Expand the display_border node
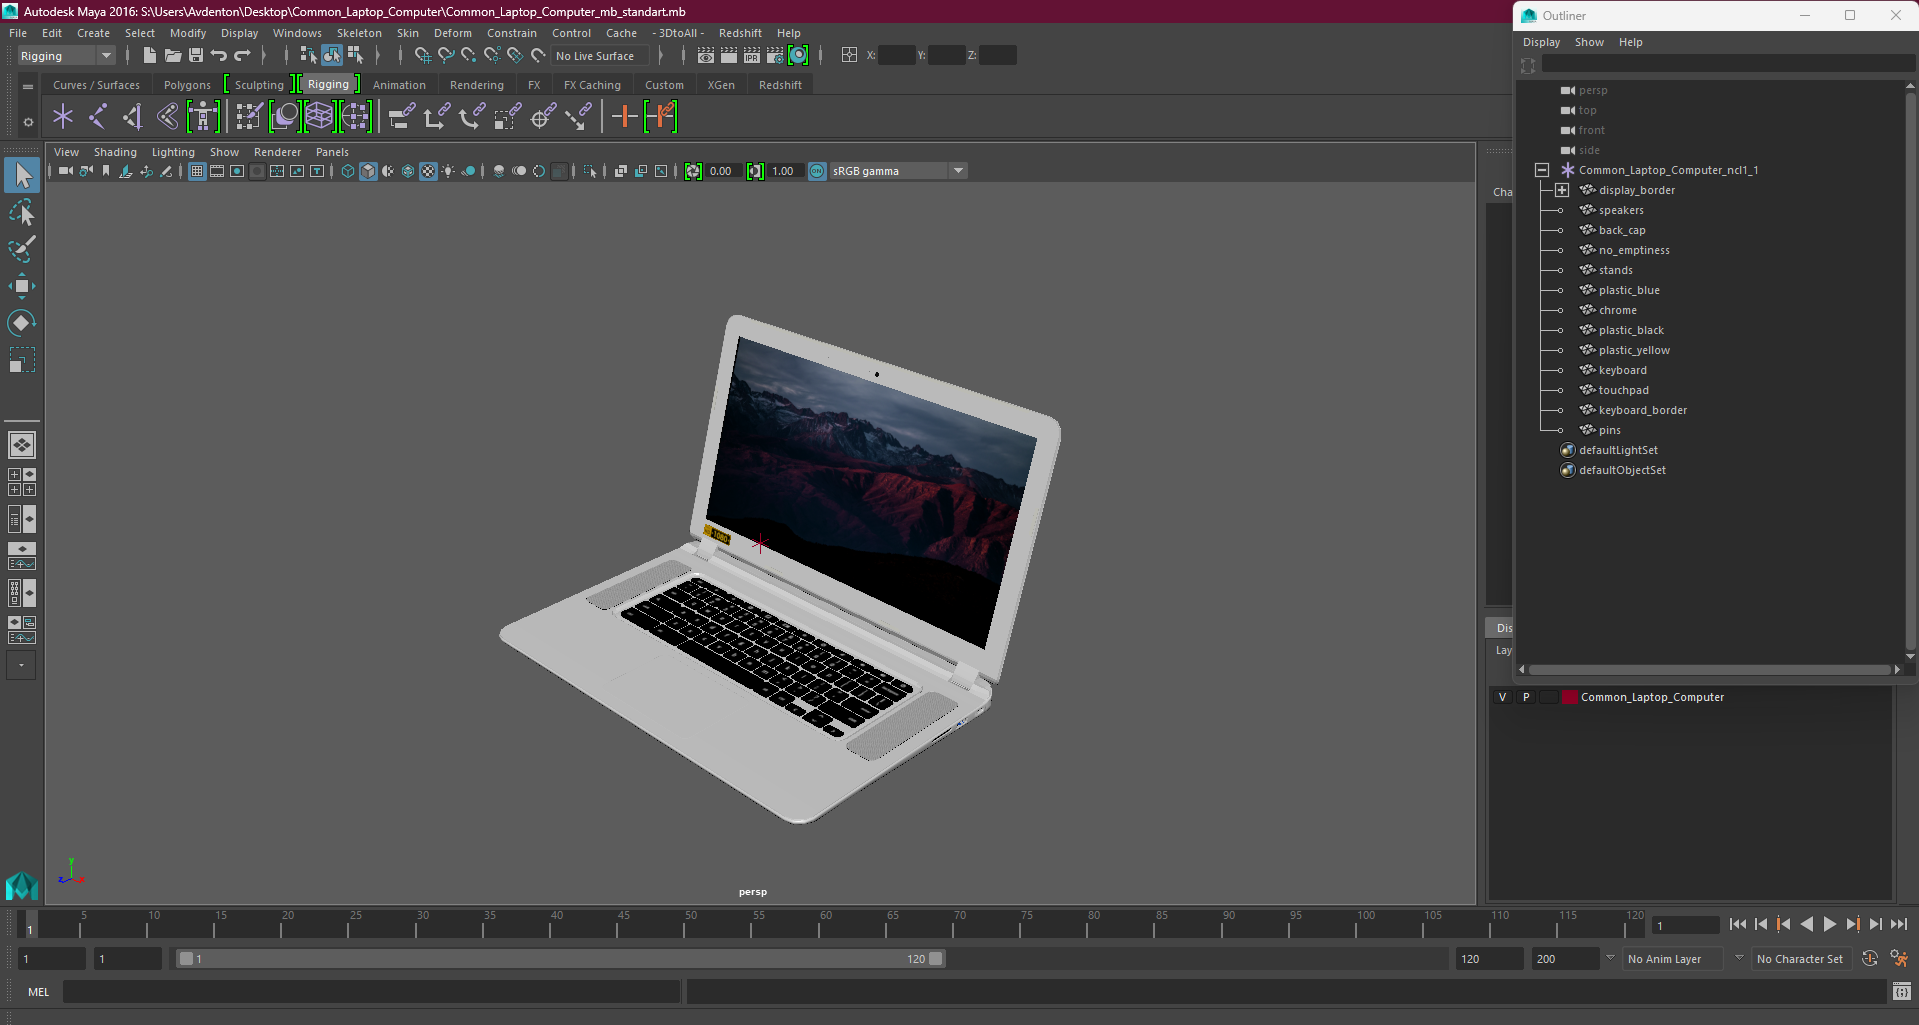Screen dimensions: 1919x1025 coord(1562,191)
